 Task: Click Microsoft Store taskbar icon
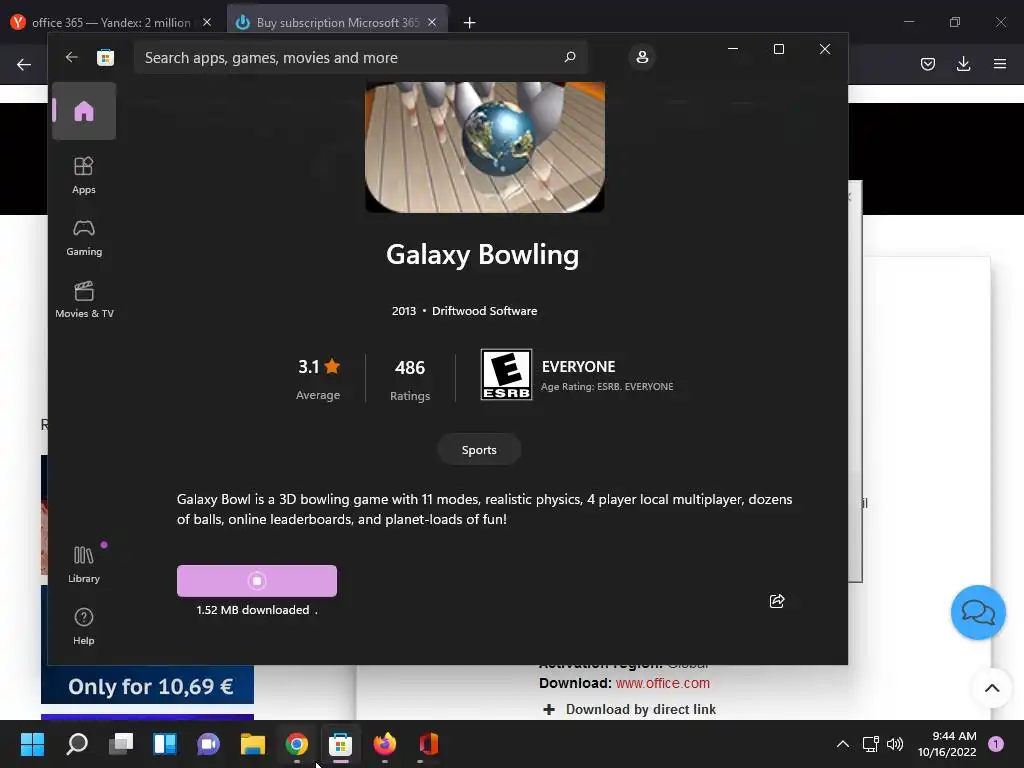(x=340, y=744)
